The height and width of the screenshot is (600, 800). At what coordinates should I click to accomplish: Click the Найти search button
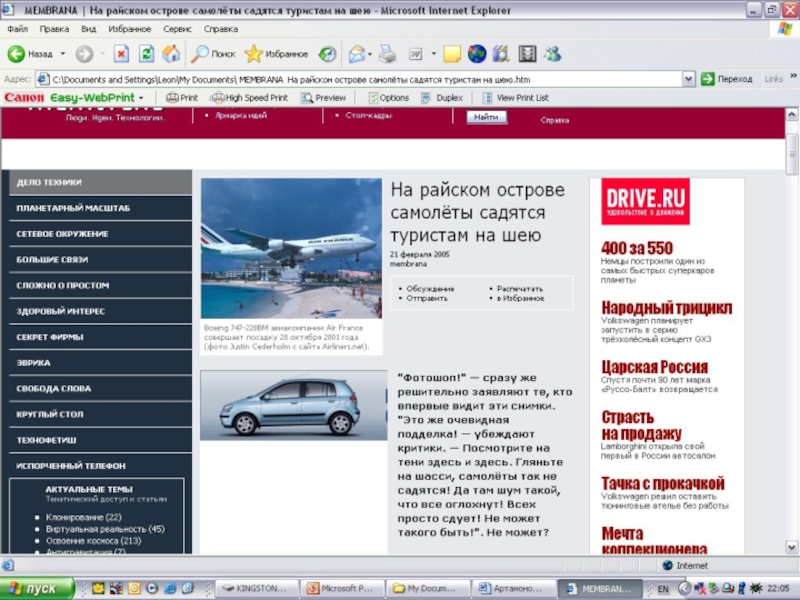(486, 117)
